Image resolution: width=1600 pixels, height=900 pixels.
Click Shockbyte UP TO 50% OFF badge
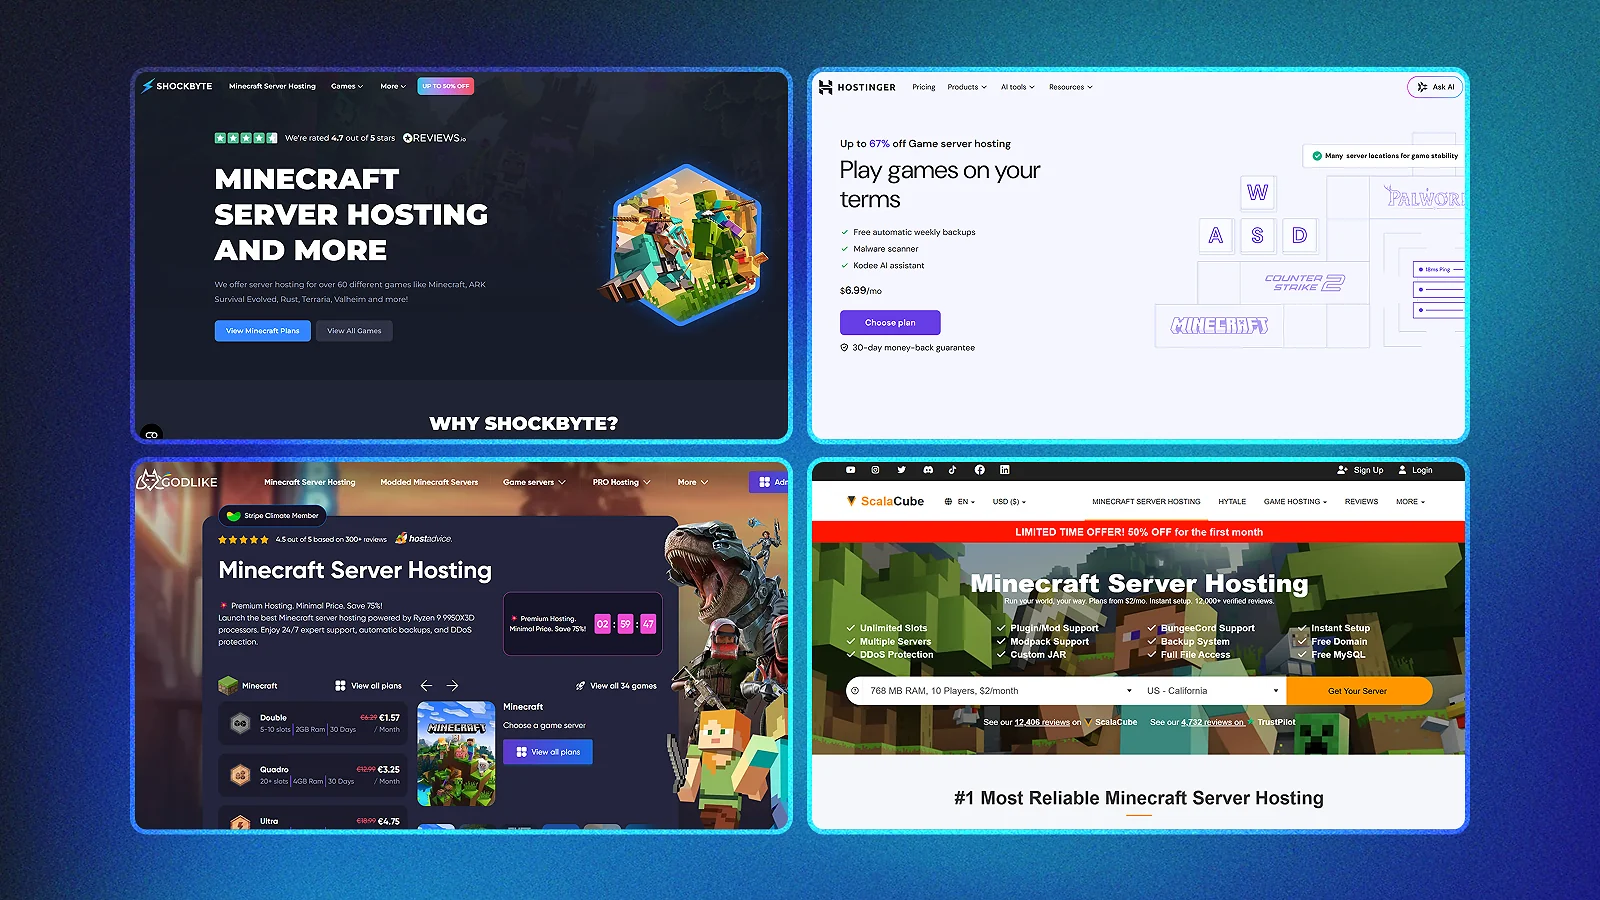tap(446, 86)
